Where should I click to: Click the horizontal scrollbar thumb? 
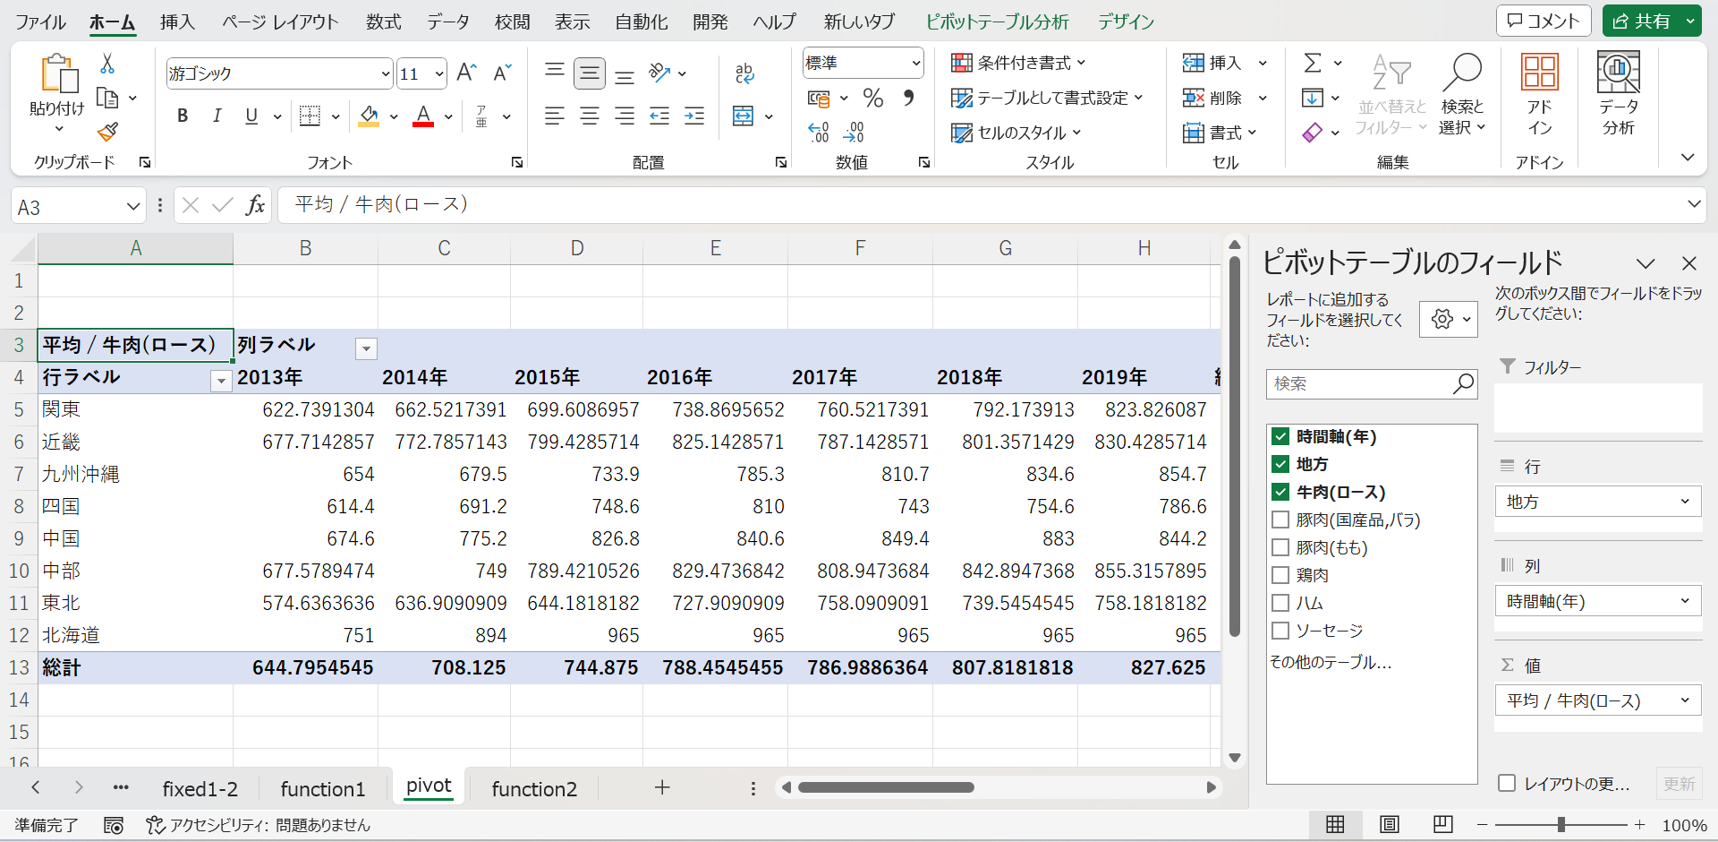pyautogui.click(x=886, y=788)
